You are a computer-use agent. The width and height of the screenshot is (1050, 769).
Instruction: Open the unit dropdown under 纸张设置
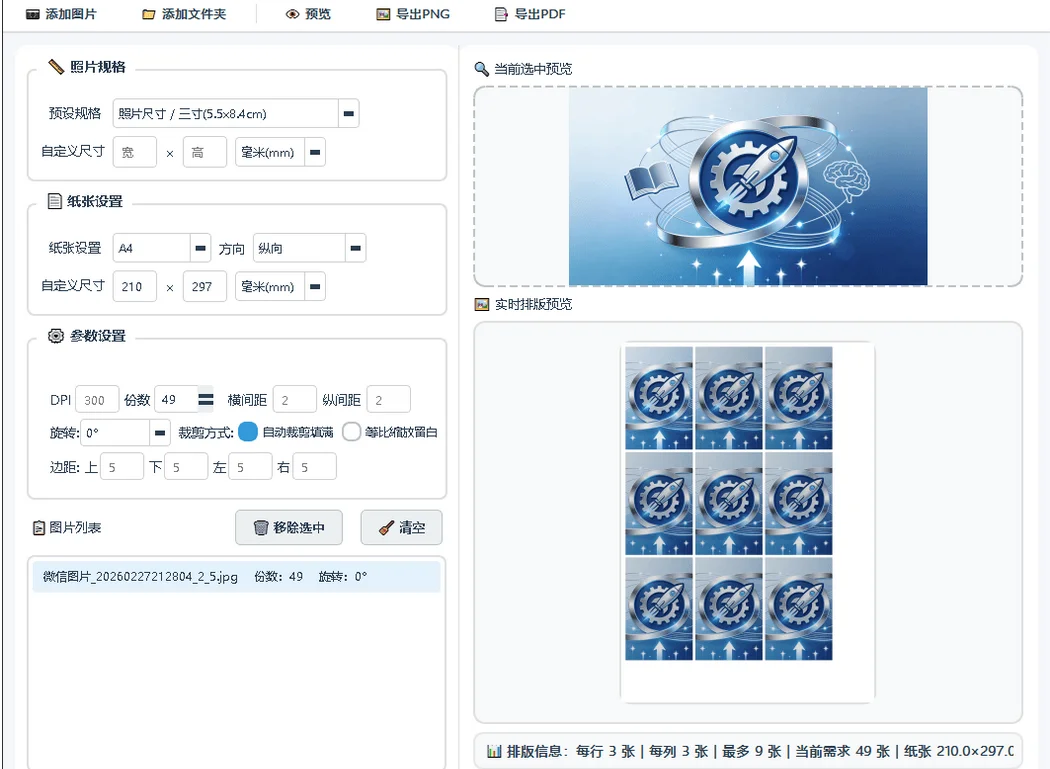click(x=280, y=287)
